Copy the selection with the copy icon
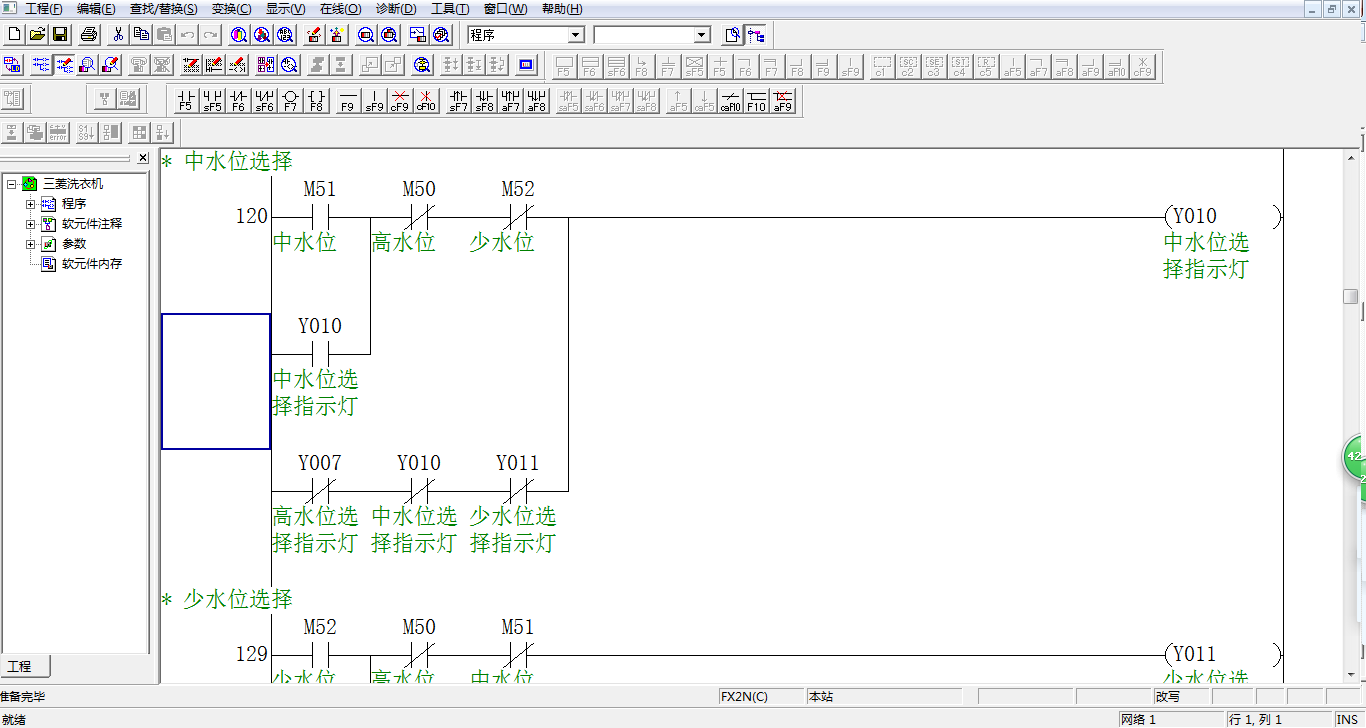Screen dimensions: 1366x728 (x=142, y=34)
